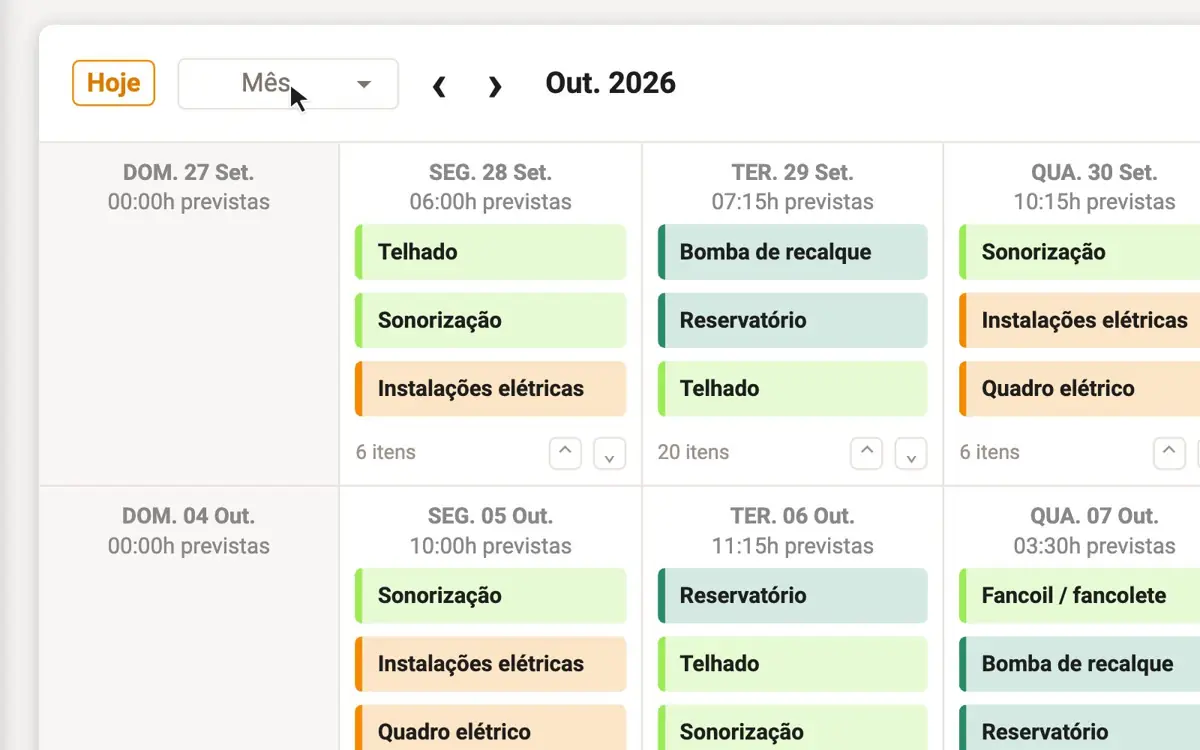Click the Hoje button
Screen dimensions: 1200x750
113,83
